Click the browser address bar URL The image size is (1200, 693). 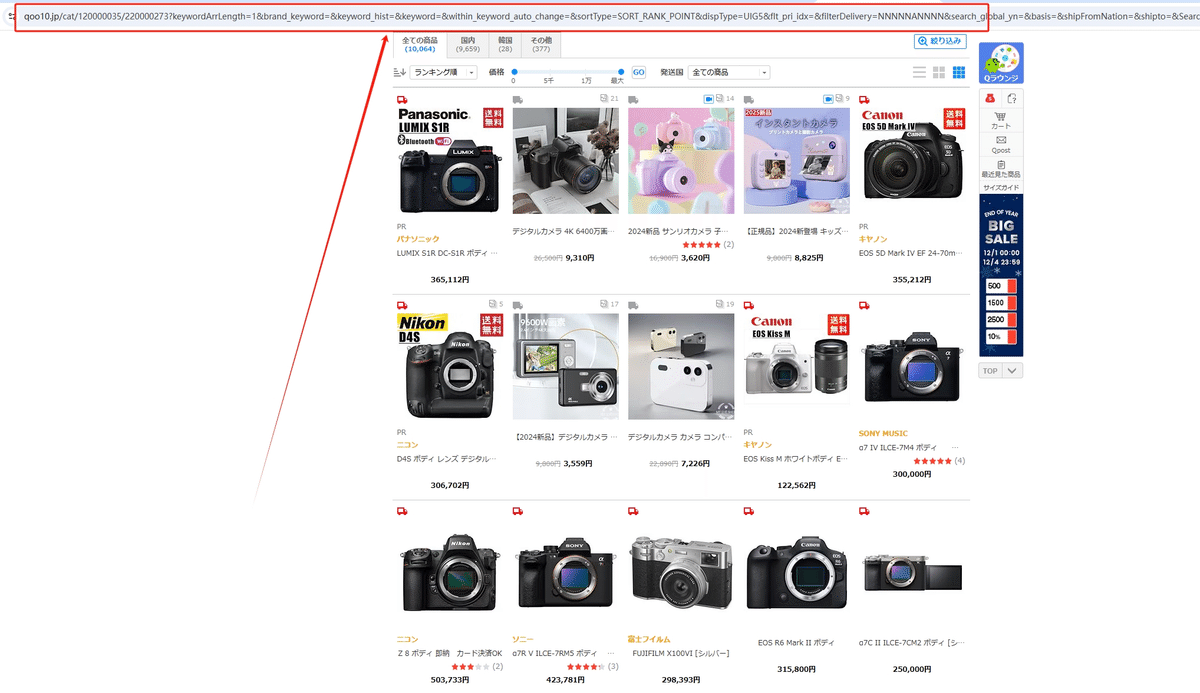point(502,16)
